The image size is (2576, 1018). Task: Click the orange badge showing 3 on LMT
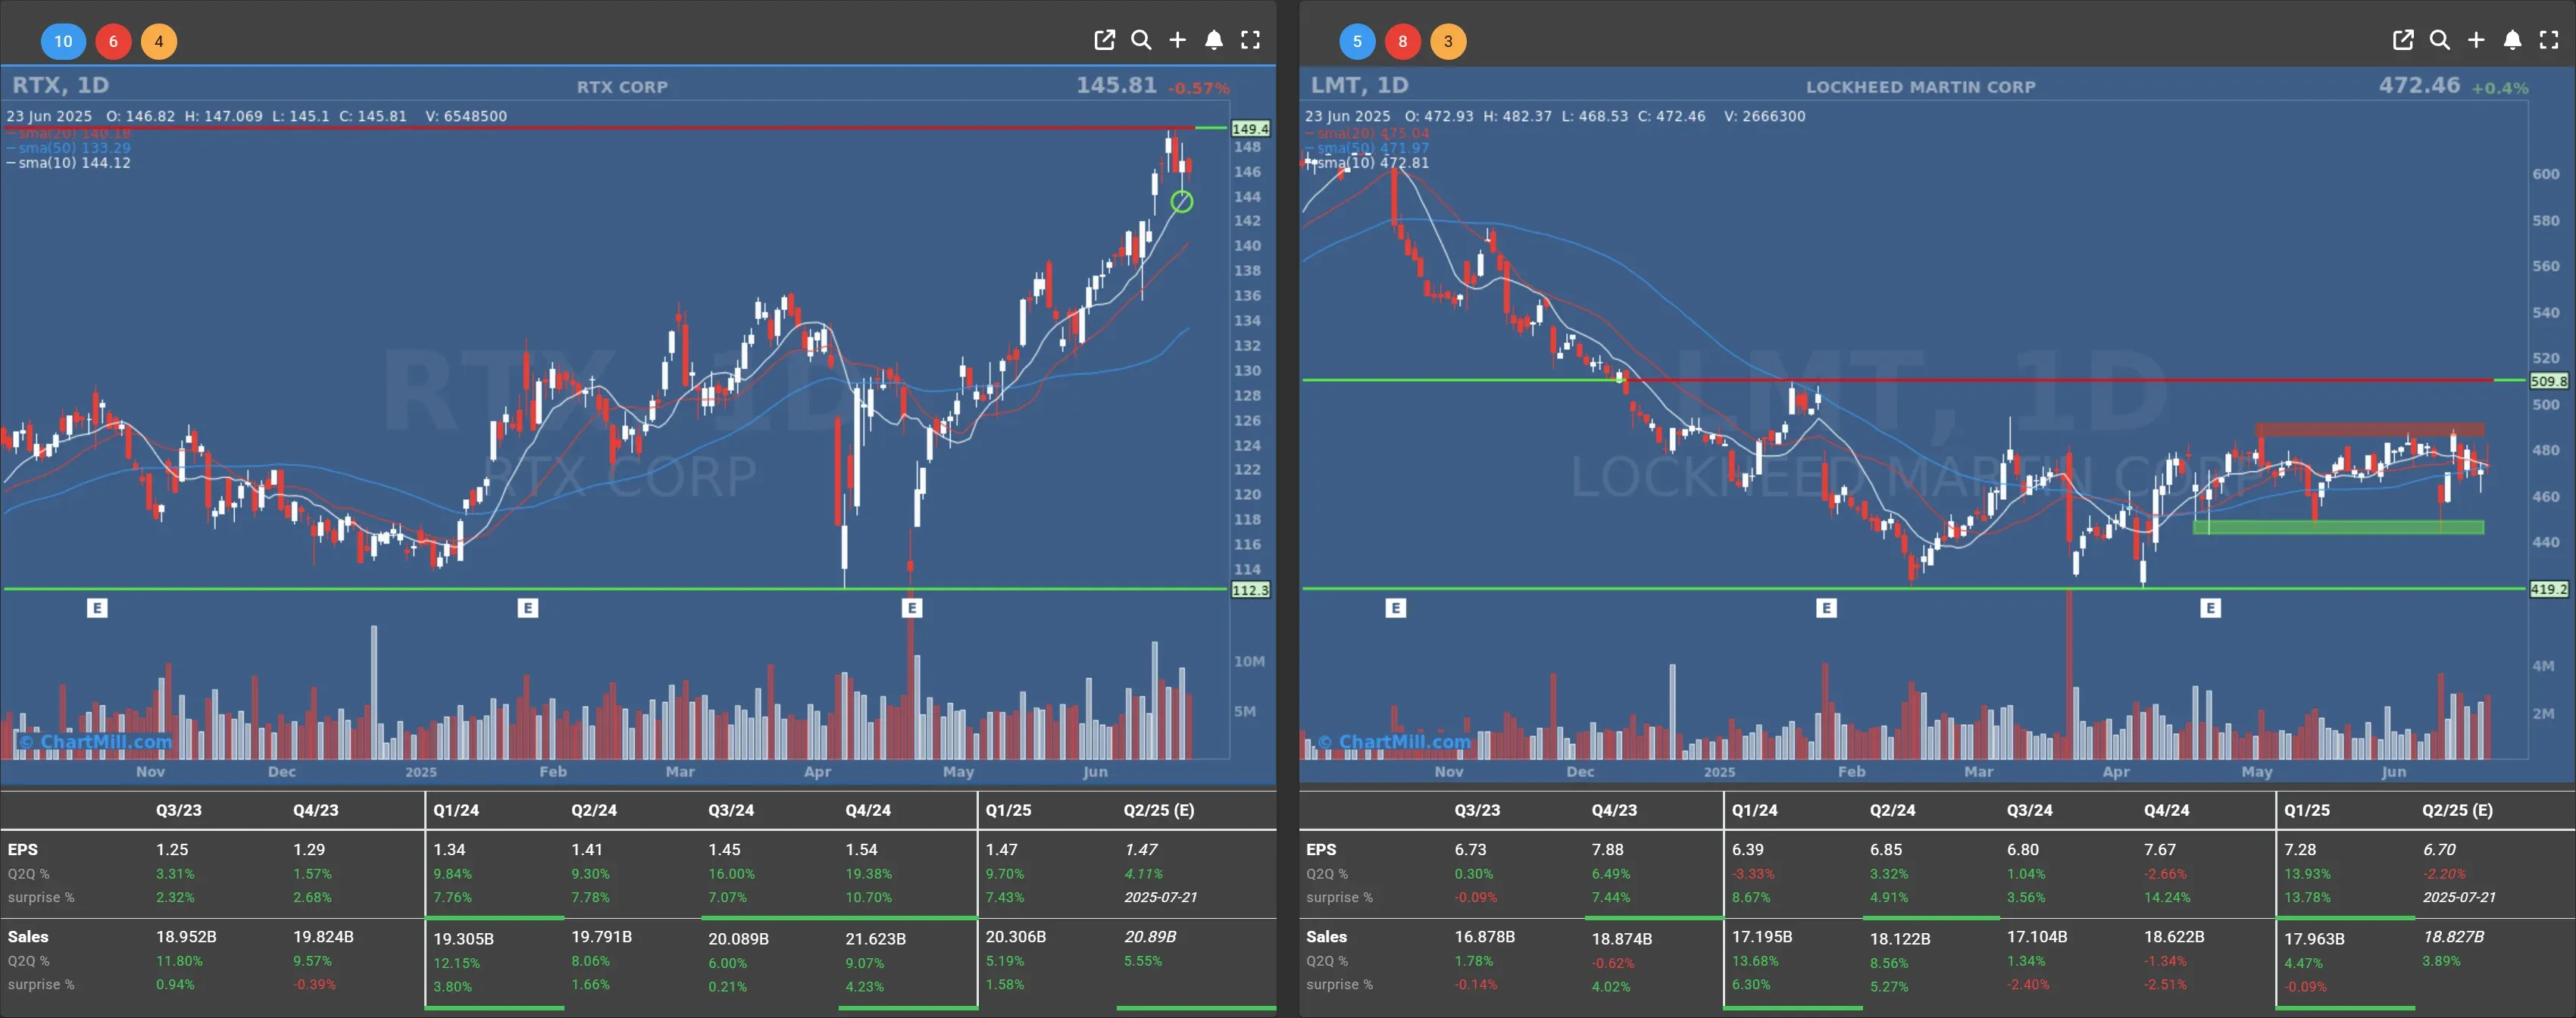[1448, 41]
